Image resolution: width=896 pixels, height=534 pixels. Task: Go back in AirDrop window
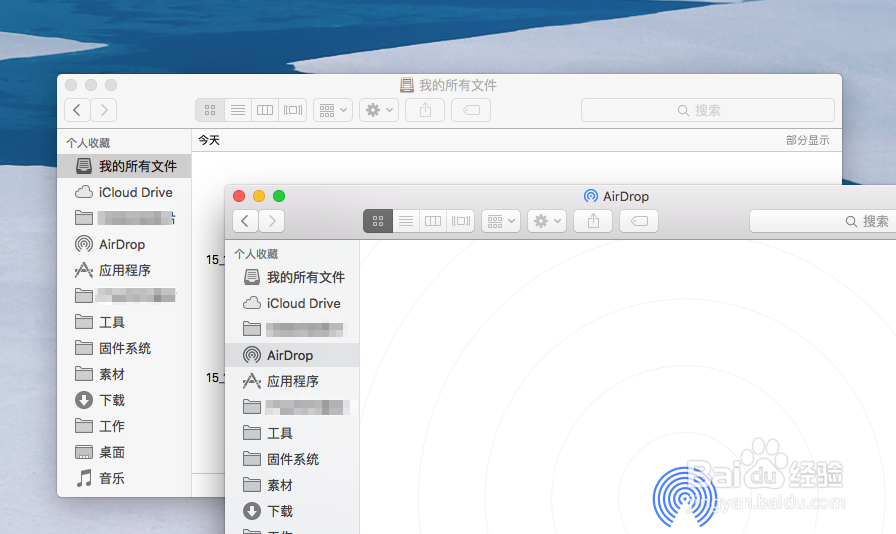[245, 221]
